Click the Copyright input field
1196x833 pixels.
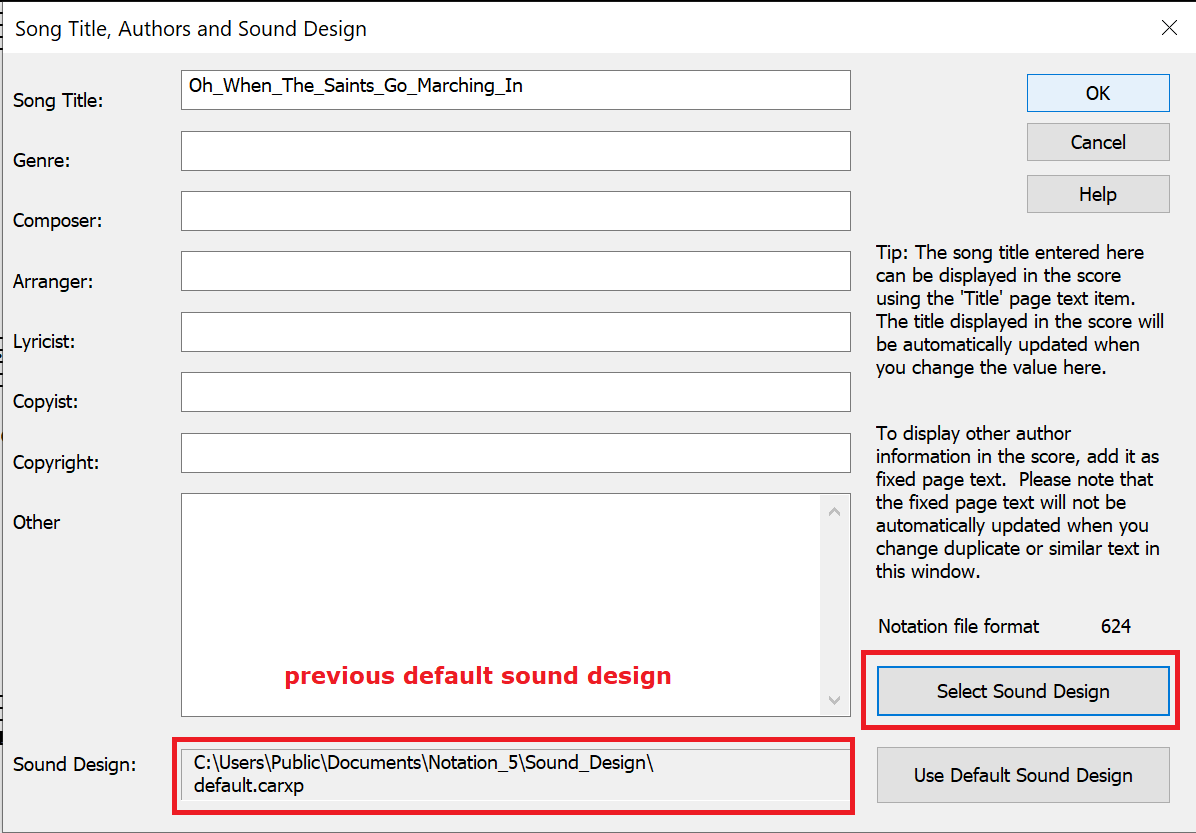pyautogui.click(x=515, y=453)
